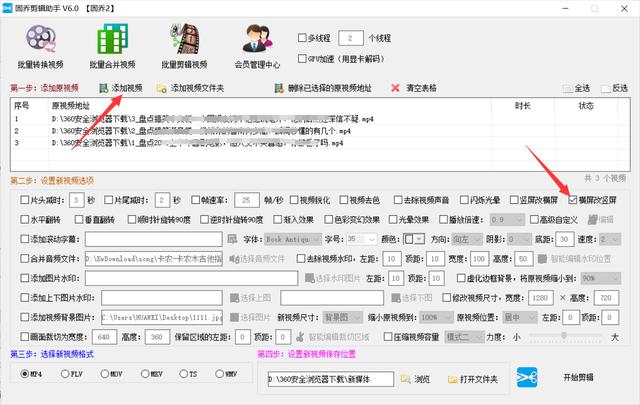
Task: Open the 速度 speed dropdown
Action: click(x=610, y=239)
